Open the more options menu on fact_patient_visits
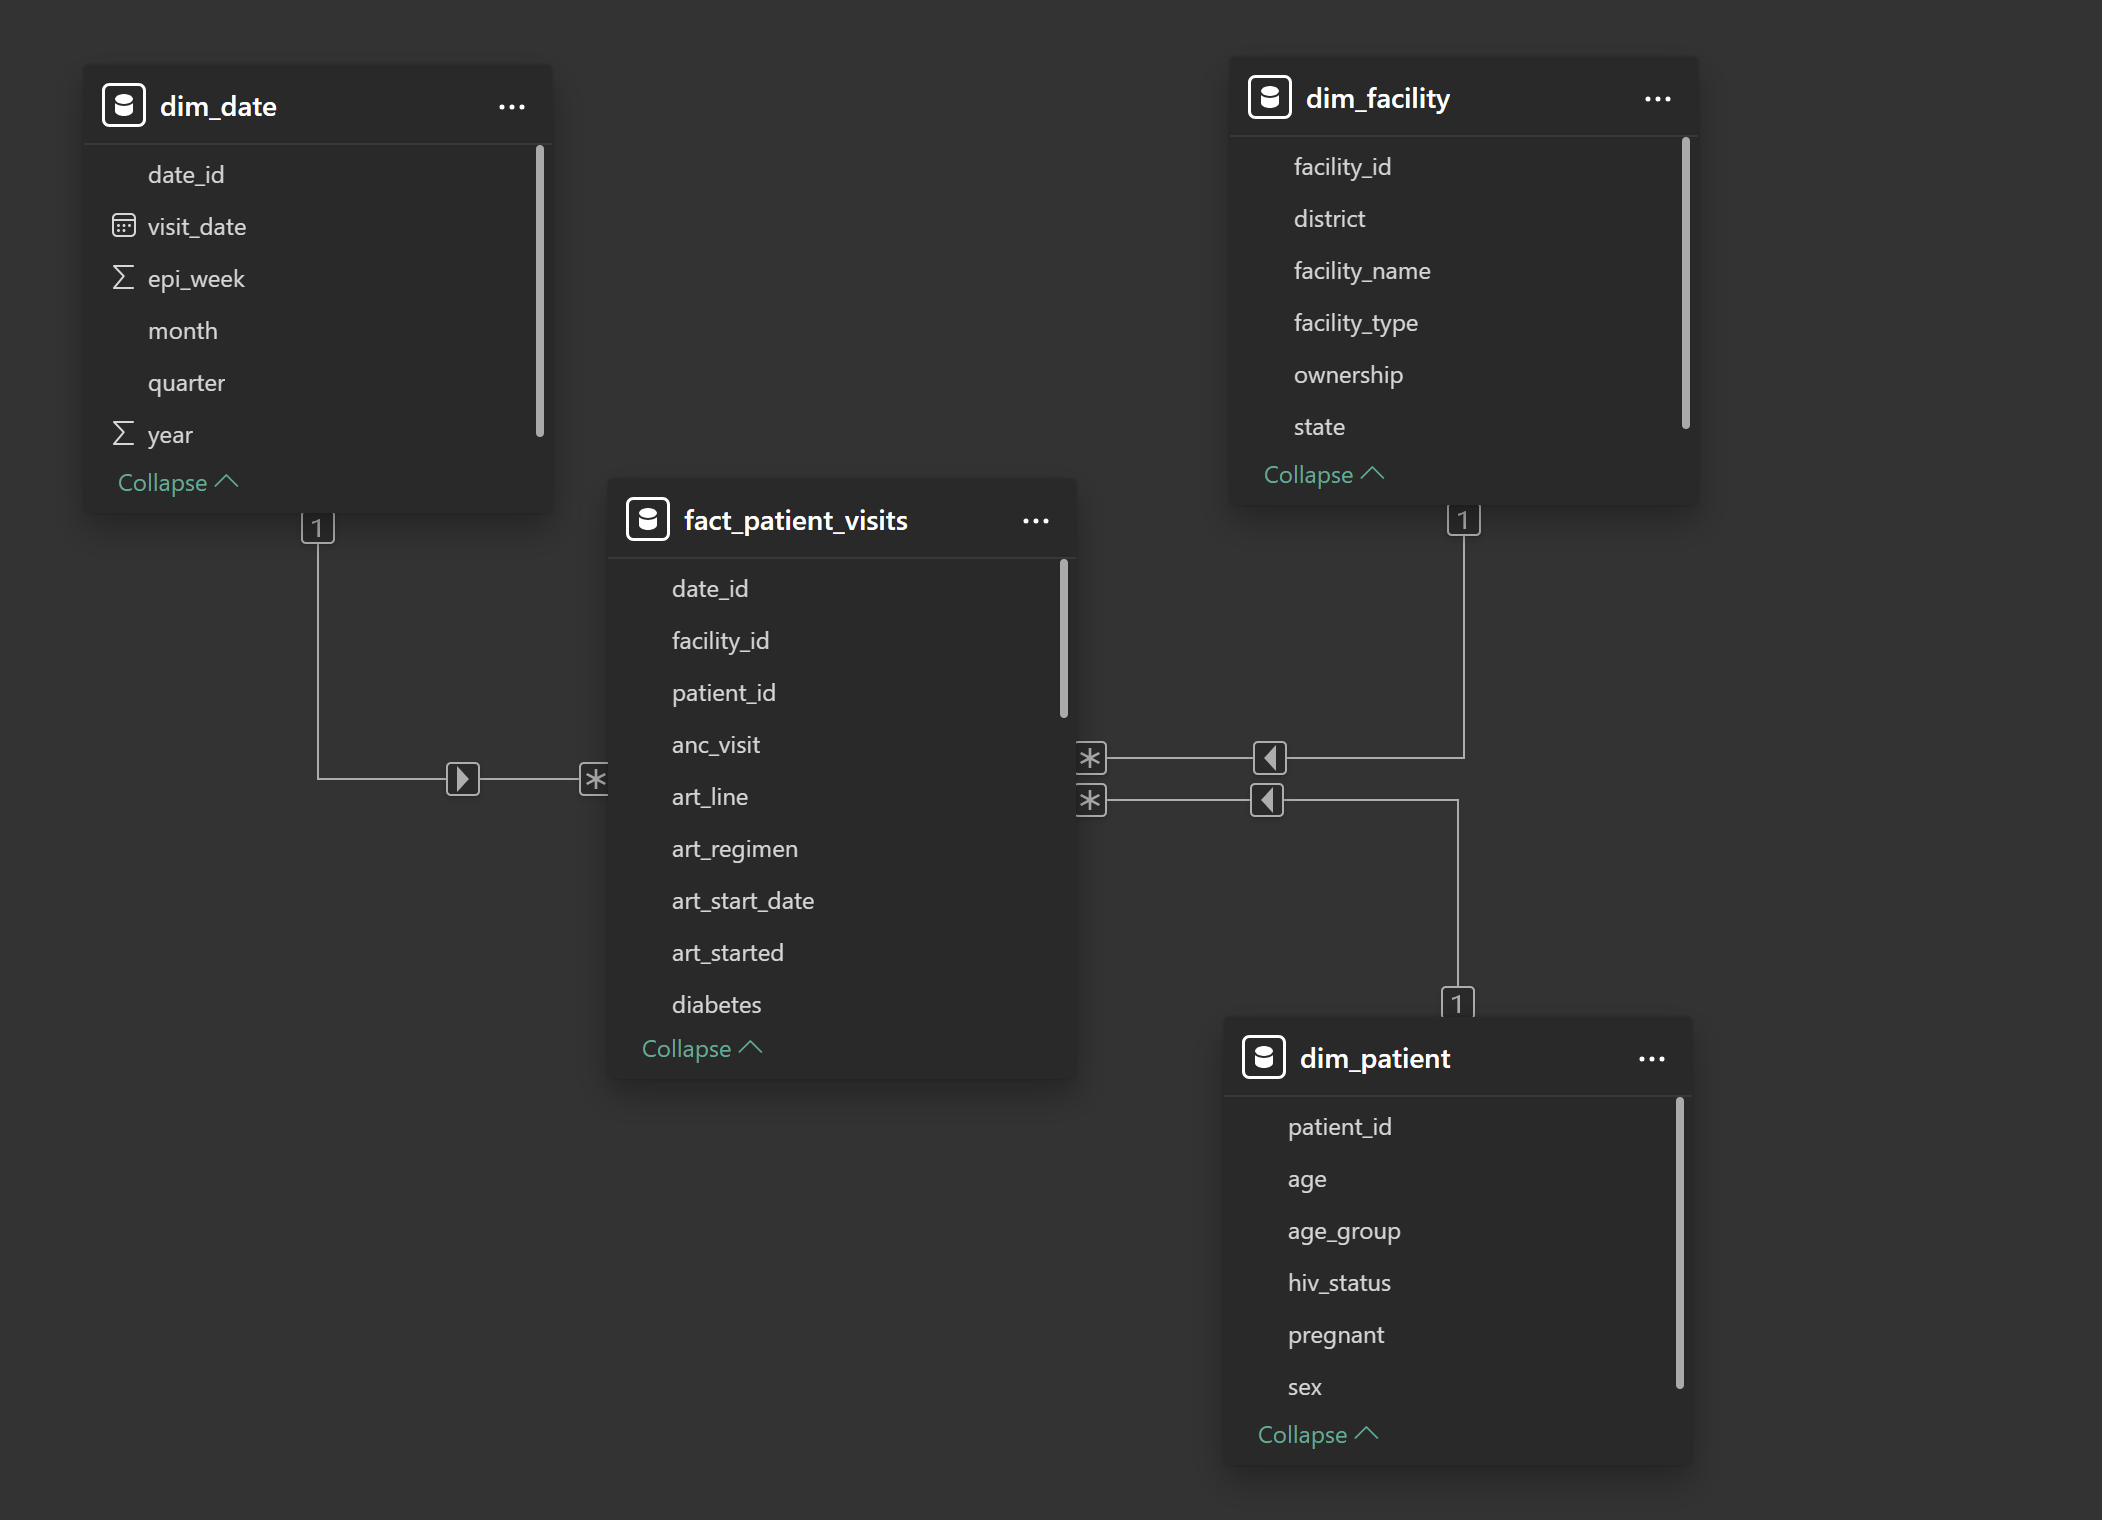2102x1520 pixels. [1036, 520]
